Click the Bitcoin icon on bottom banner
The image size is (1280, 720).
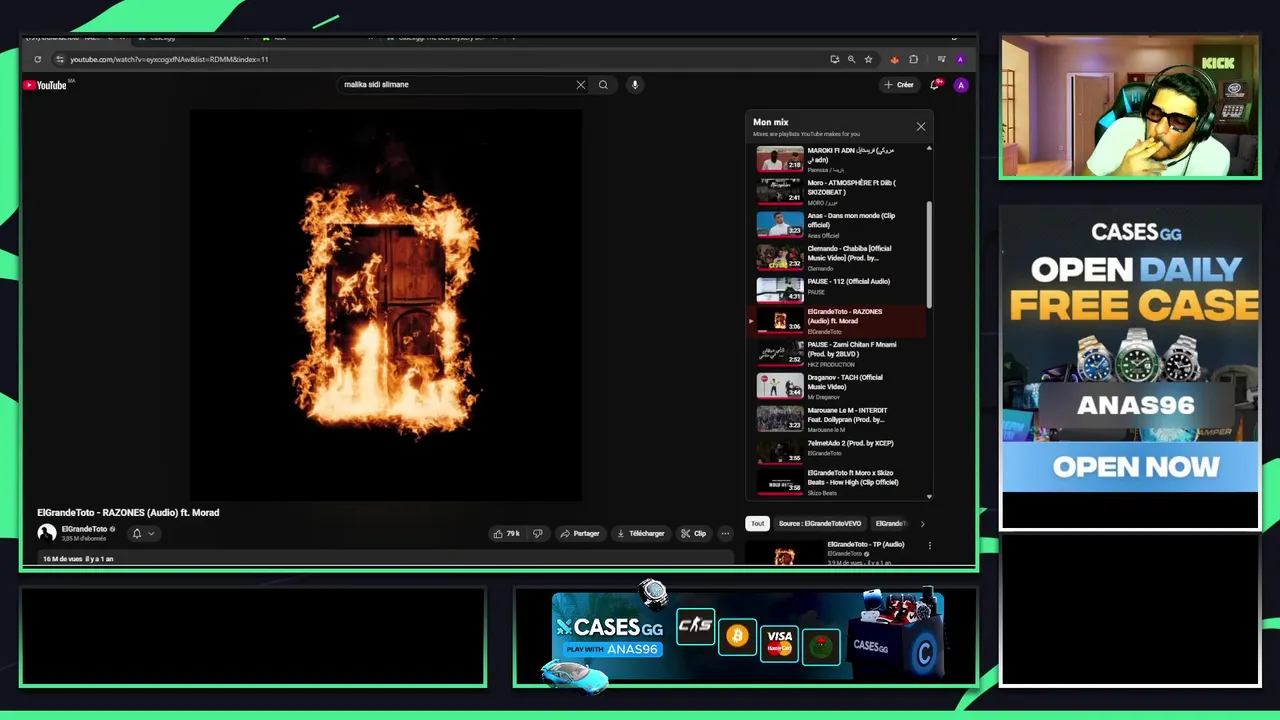[x=737, y=636]
